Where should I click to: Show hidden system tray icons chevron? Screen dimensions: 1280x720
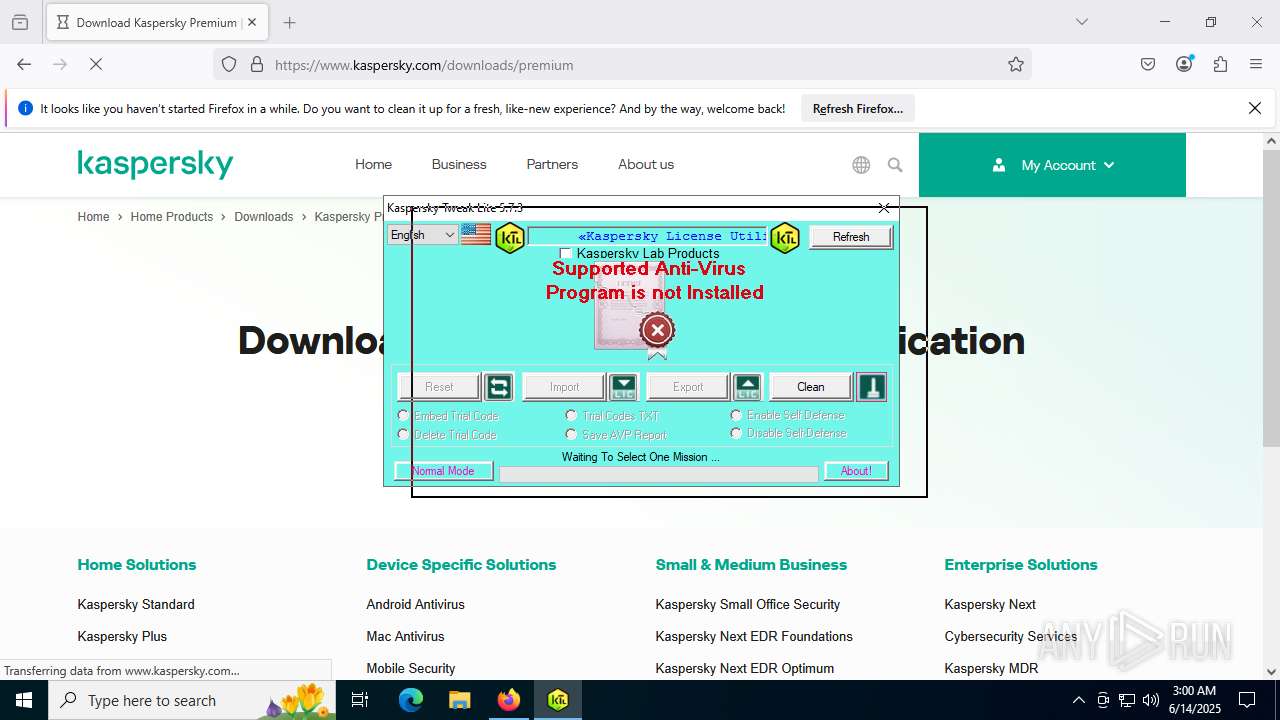[x=1078, y=700]
